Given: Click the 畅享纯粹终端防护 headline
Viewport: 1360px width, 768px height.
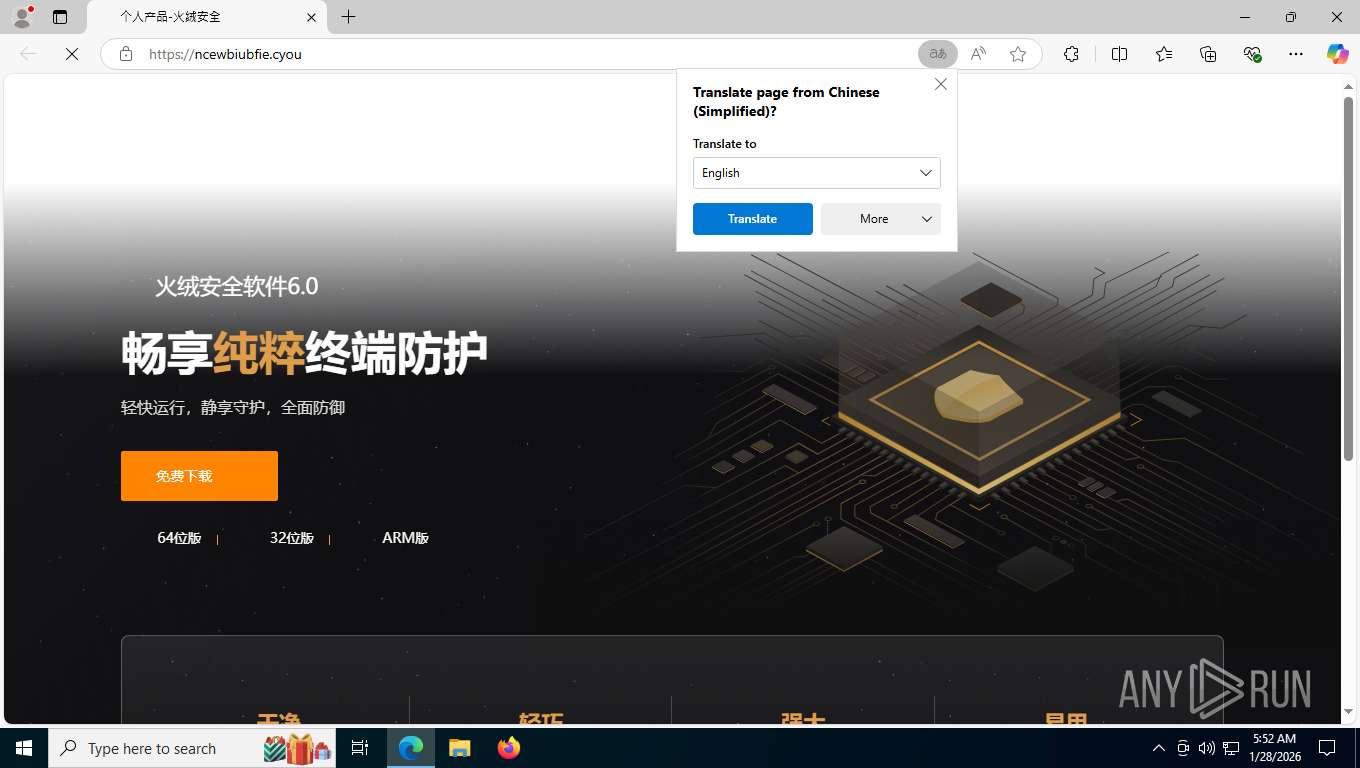Looking at the screenshot, I should tap(304, 353).
